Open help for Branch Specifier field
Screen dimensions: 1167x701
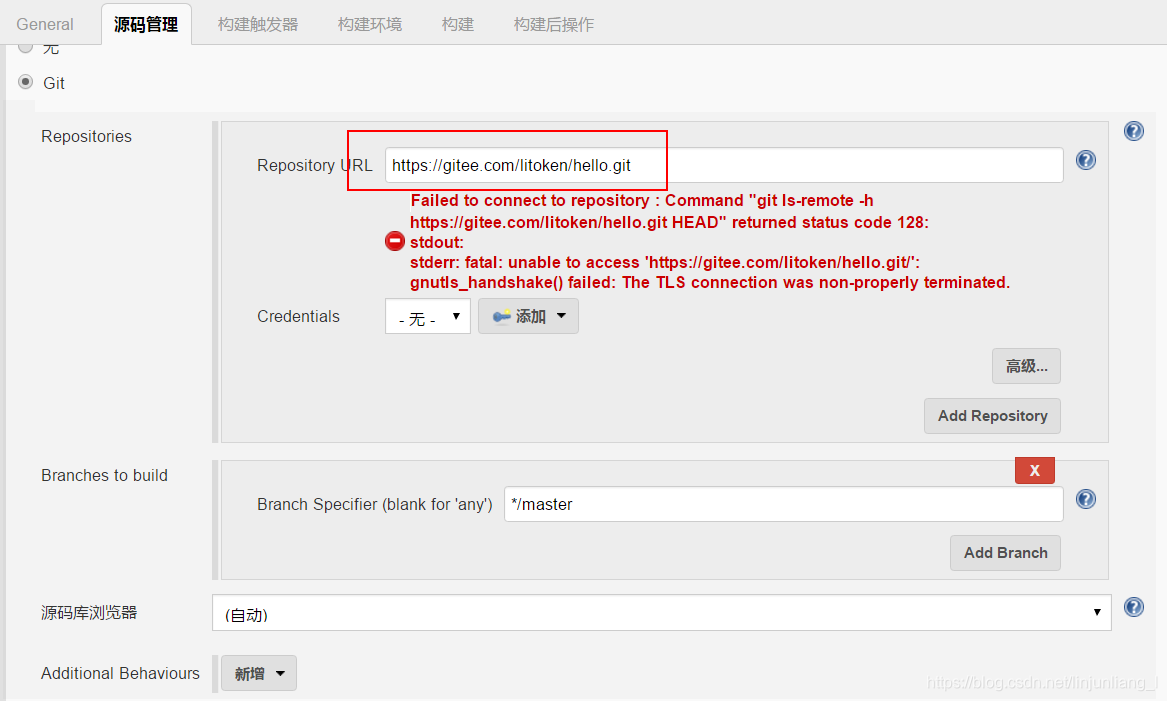click(x=1086, y=499)
